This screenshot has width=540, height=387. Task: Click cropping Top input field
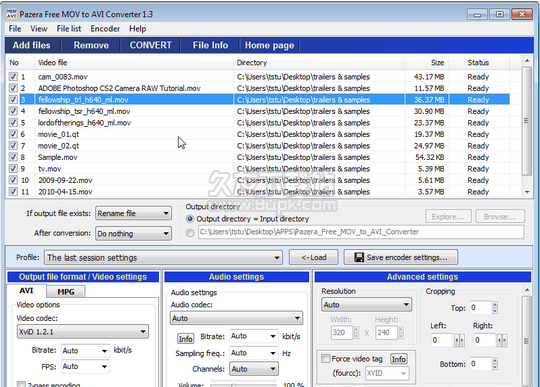[x=481, y=307]
